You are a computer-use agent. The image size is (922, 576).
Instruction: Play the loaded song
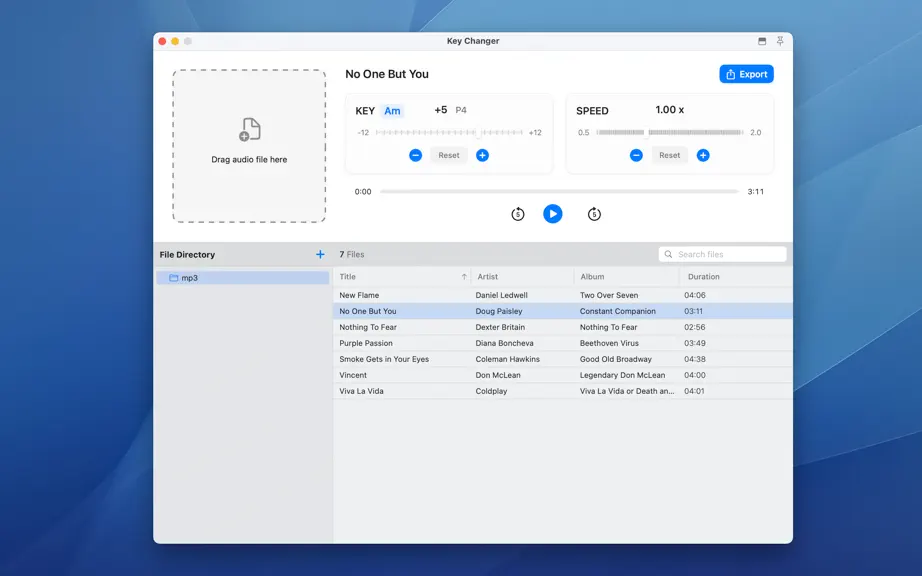point(552,214)
